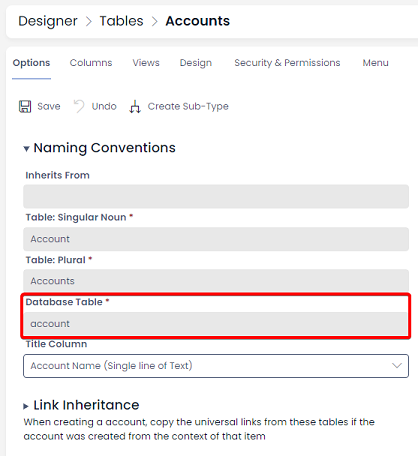Viewport: 418px width, 456px height.
Task: Select the Account Name title column combo box
Action: point(216,366)
